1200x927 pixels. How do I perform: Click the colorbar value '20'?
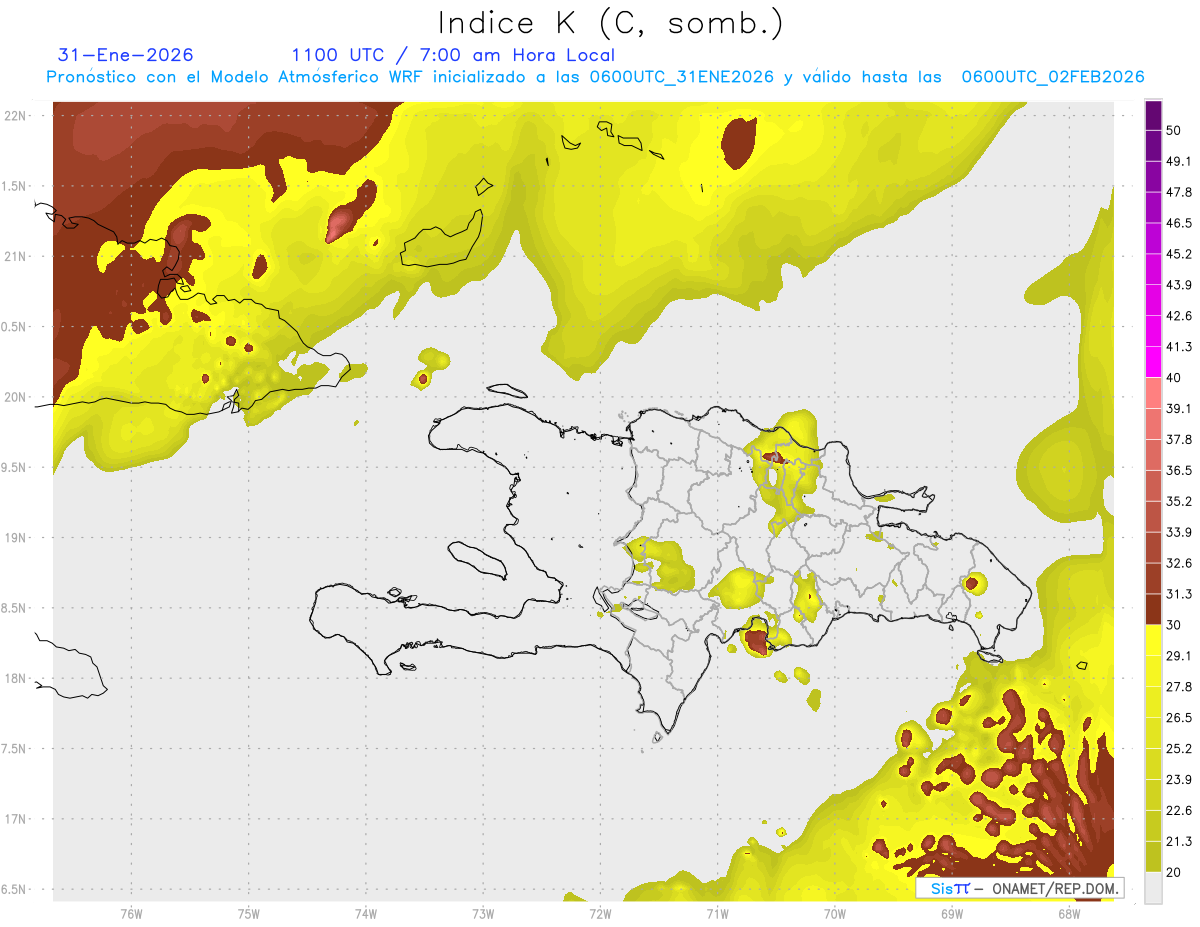(x=1174, y=872)
